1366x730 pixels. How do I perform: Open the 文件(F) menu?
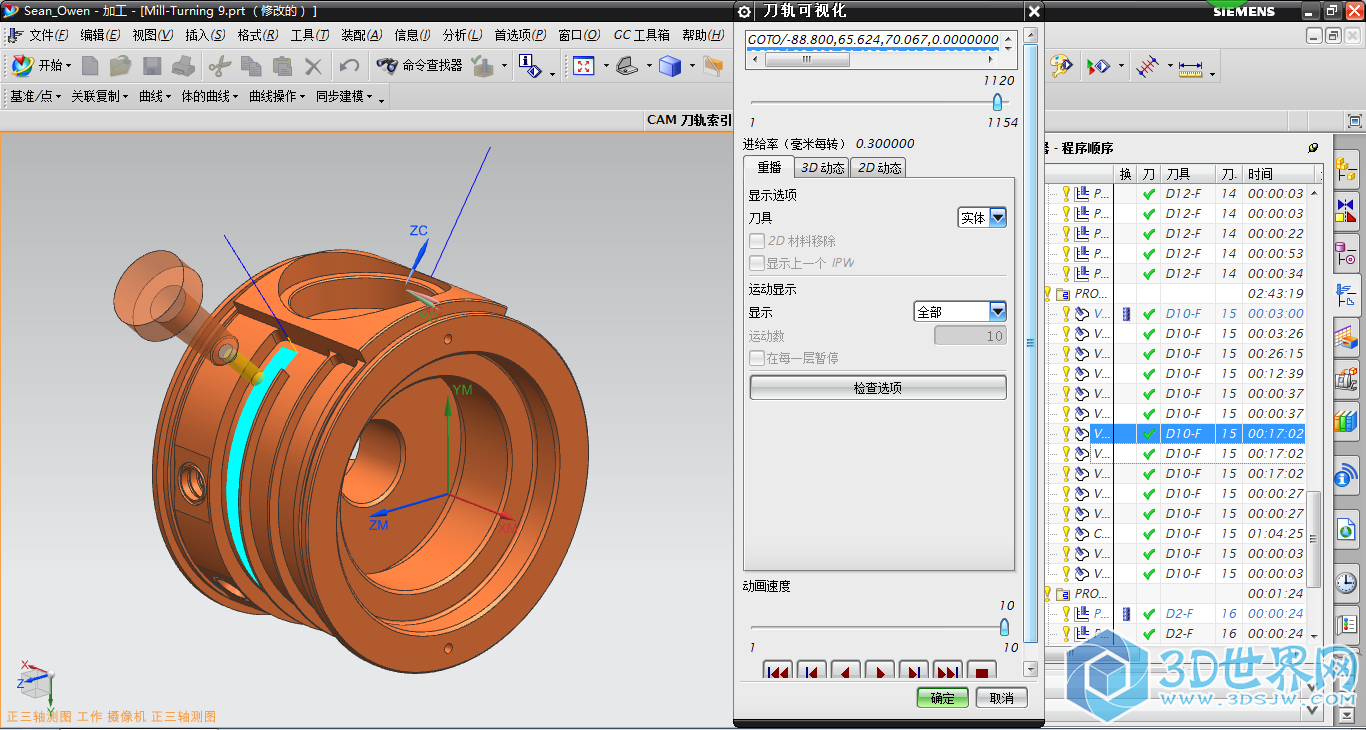(49, 35)
